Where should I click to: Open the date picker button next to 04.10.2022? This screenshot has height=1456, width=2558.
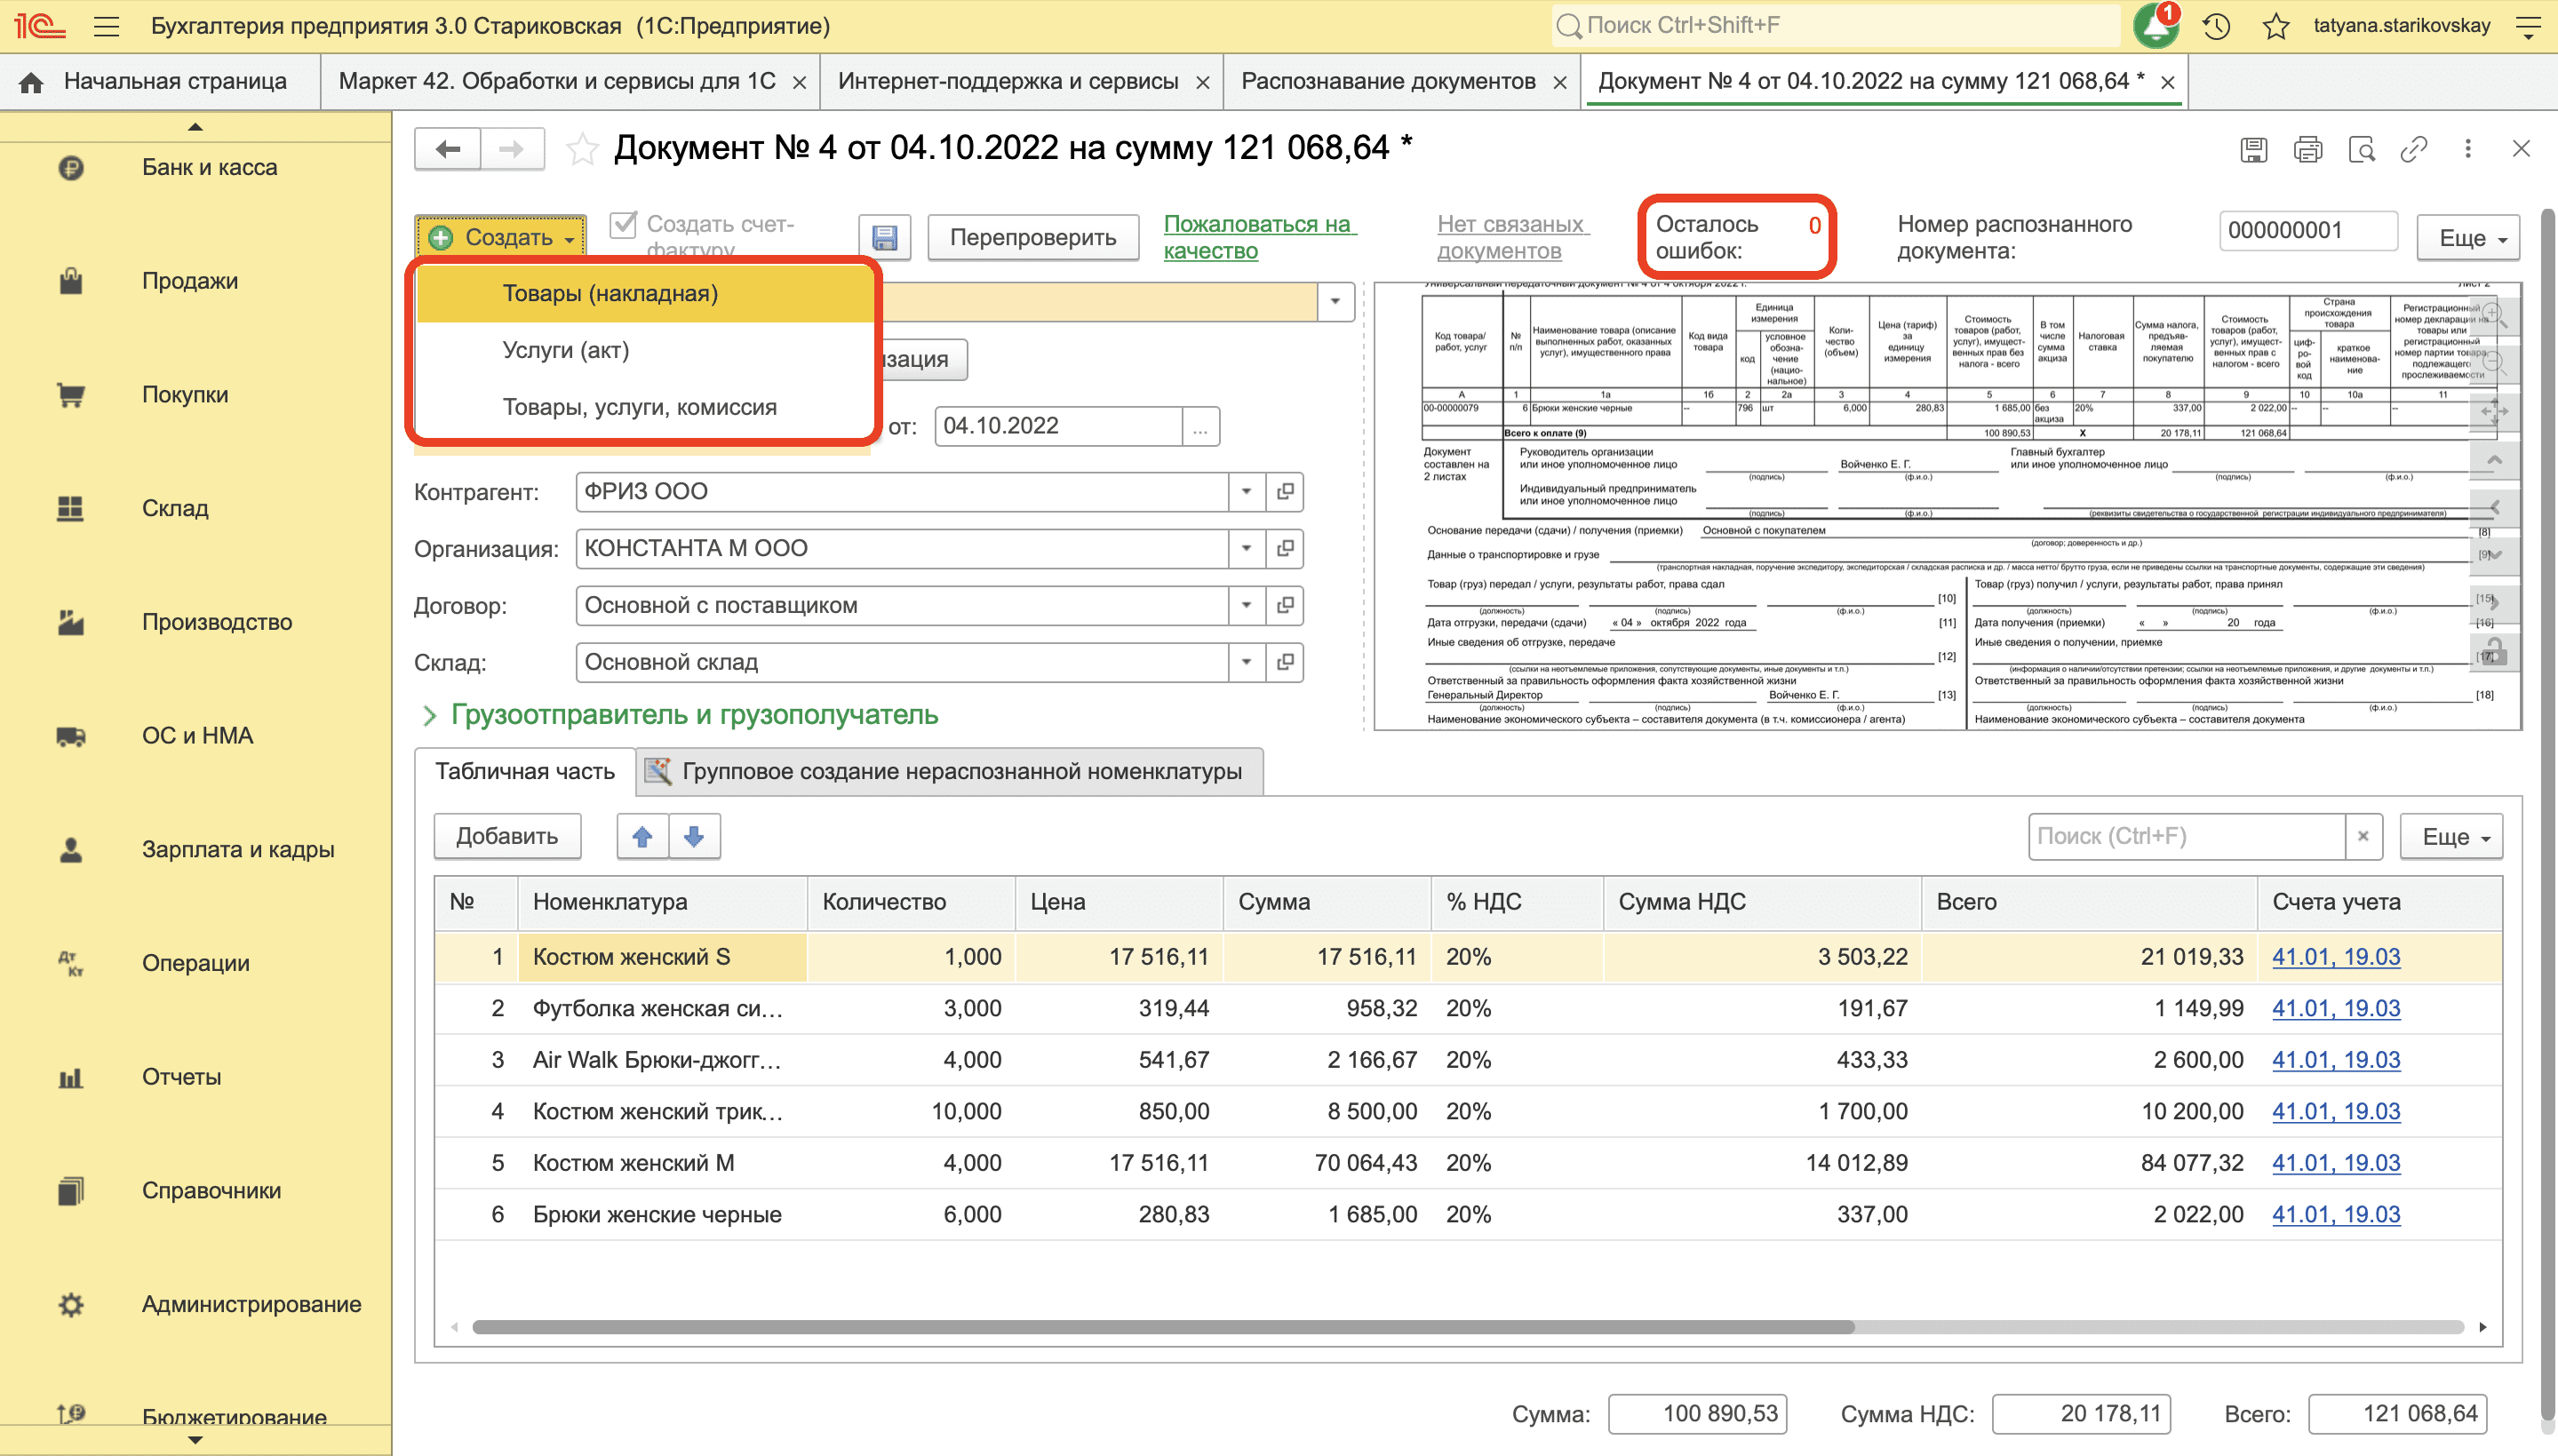1200,427
